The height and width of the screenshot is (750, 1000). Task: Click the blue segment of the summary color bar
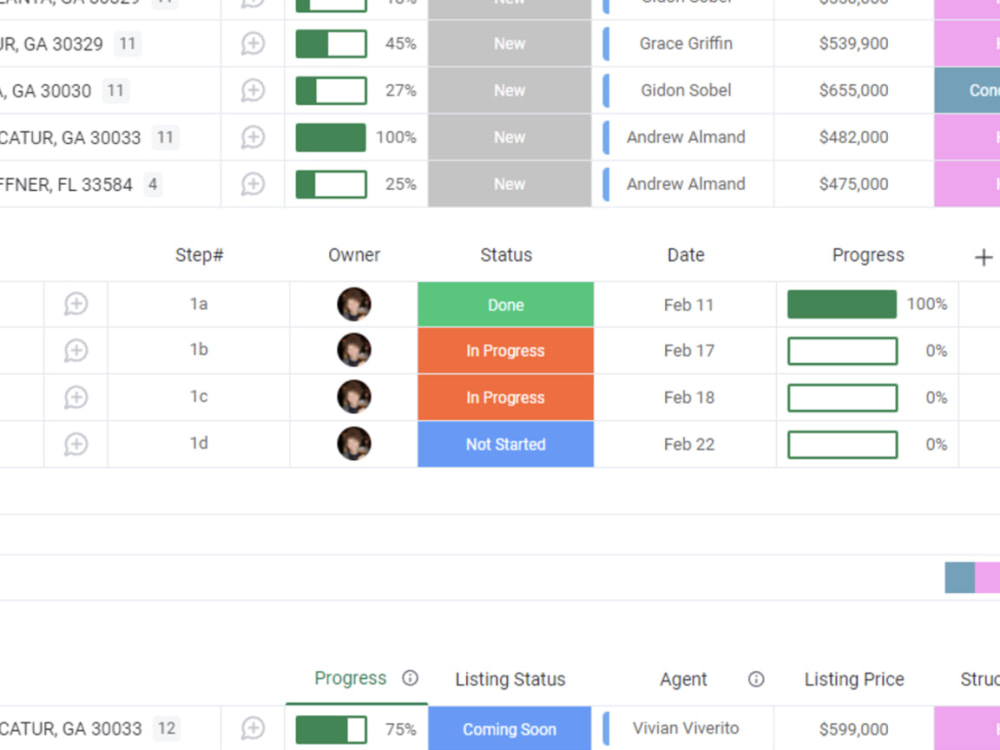tap(959, 577)
